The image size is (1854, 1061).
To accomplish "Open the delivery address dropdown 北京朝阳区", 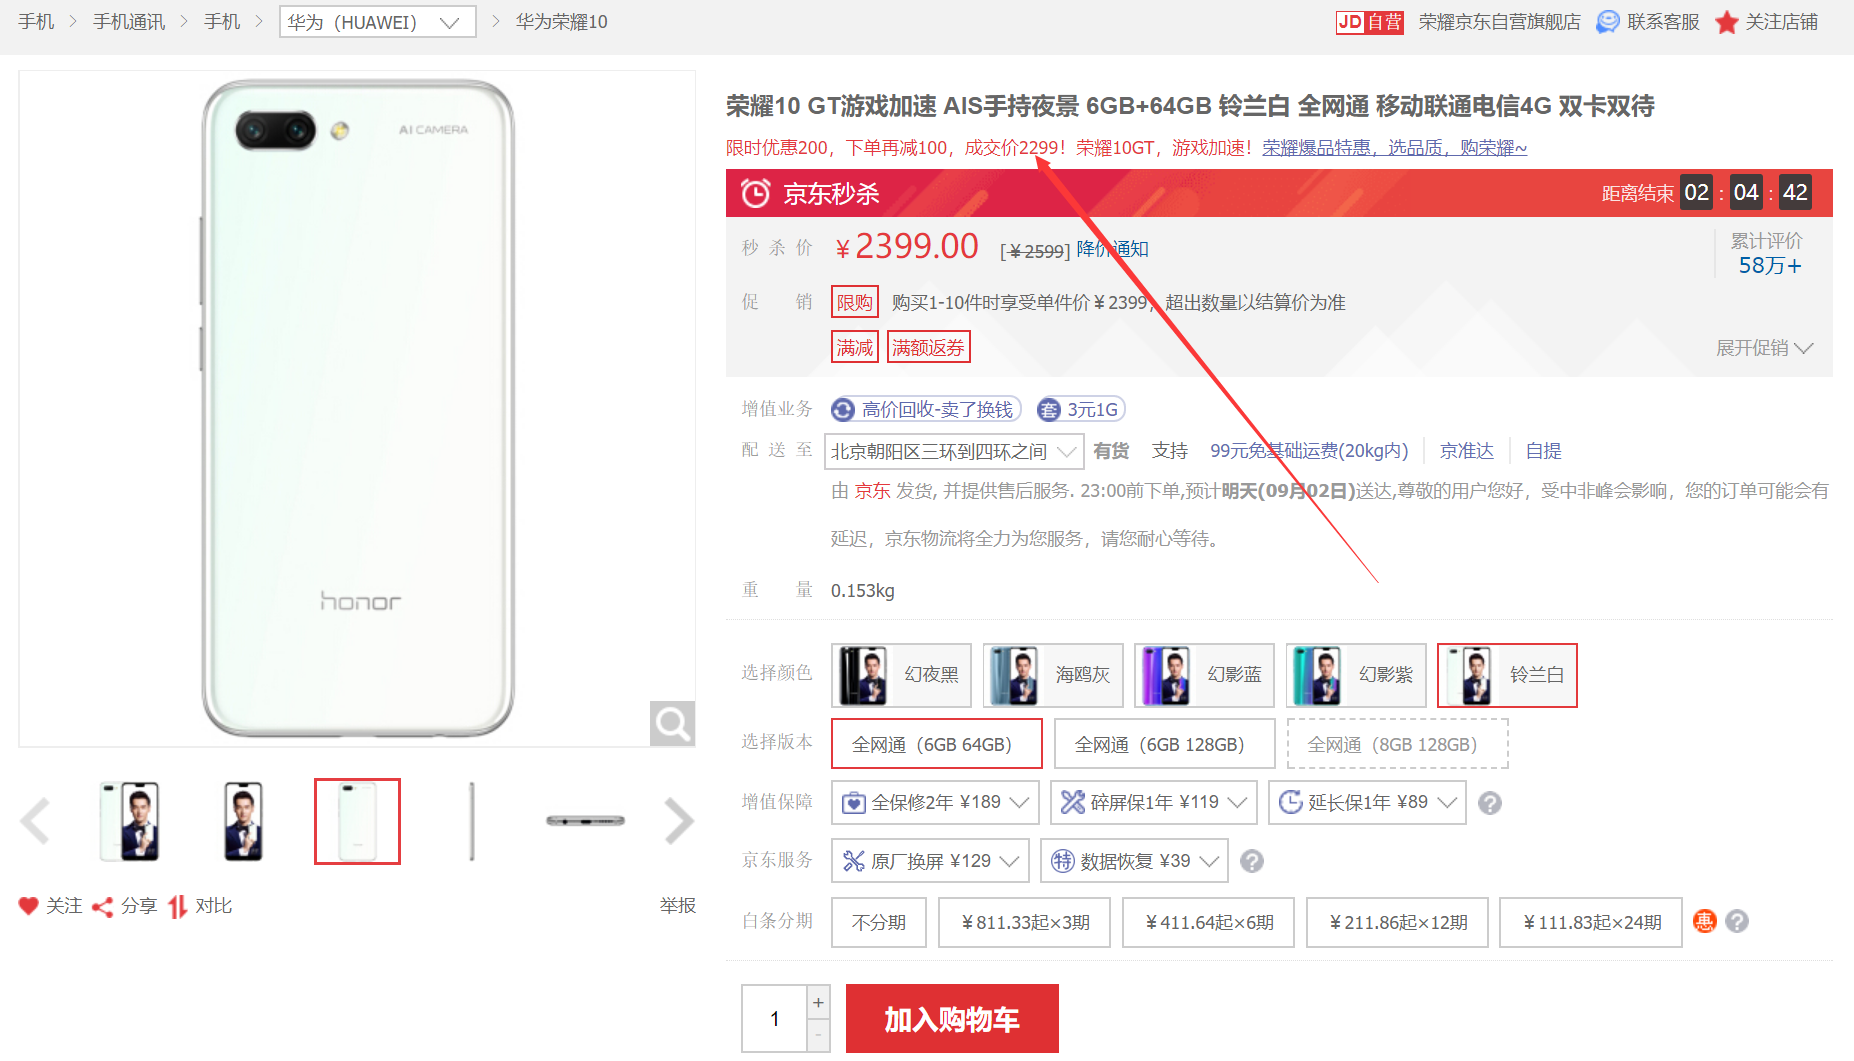I will [x=954, y=451].
